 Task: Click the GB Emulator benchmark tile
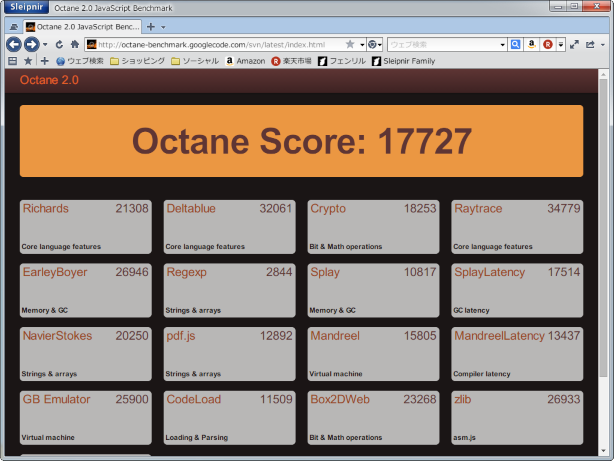coord(86,418)
